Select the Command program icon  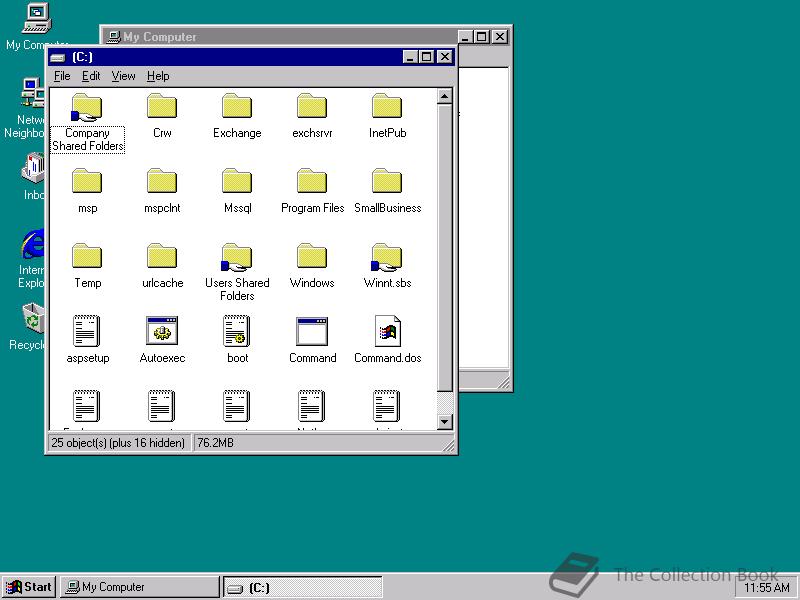pyautogui.click(x=312, y=331)
